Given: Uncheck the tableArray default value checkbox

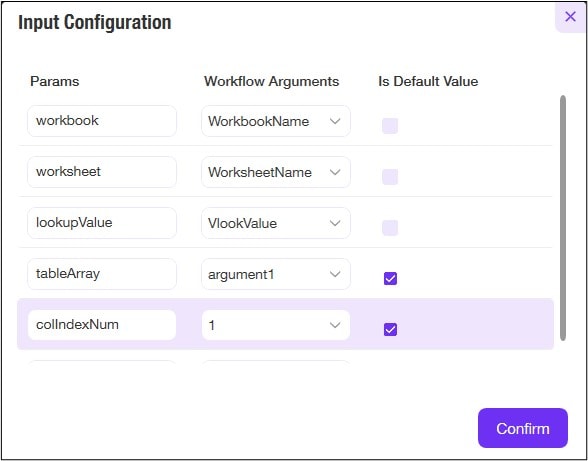Looking at the screenshot, I should click(390, 279).
